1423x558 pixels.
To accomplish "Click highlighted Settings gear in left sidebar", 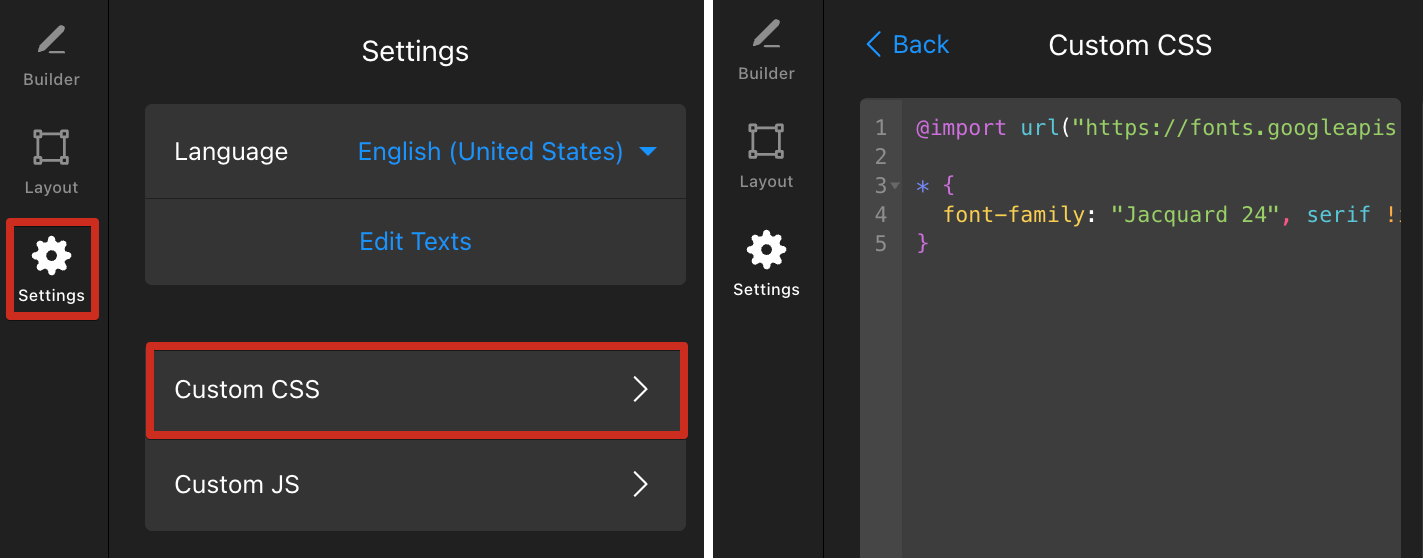I will [x=51, y=257].
